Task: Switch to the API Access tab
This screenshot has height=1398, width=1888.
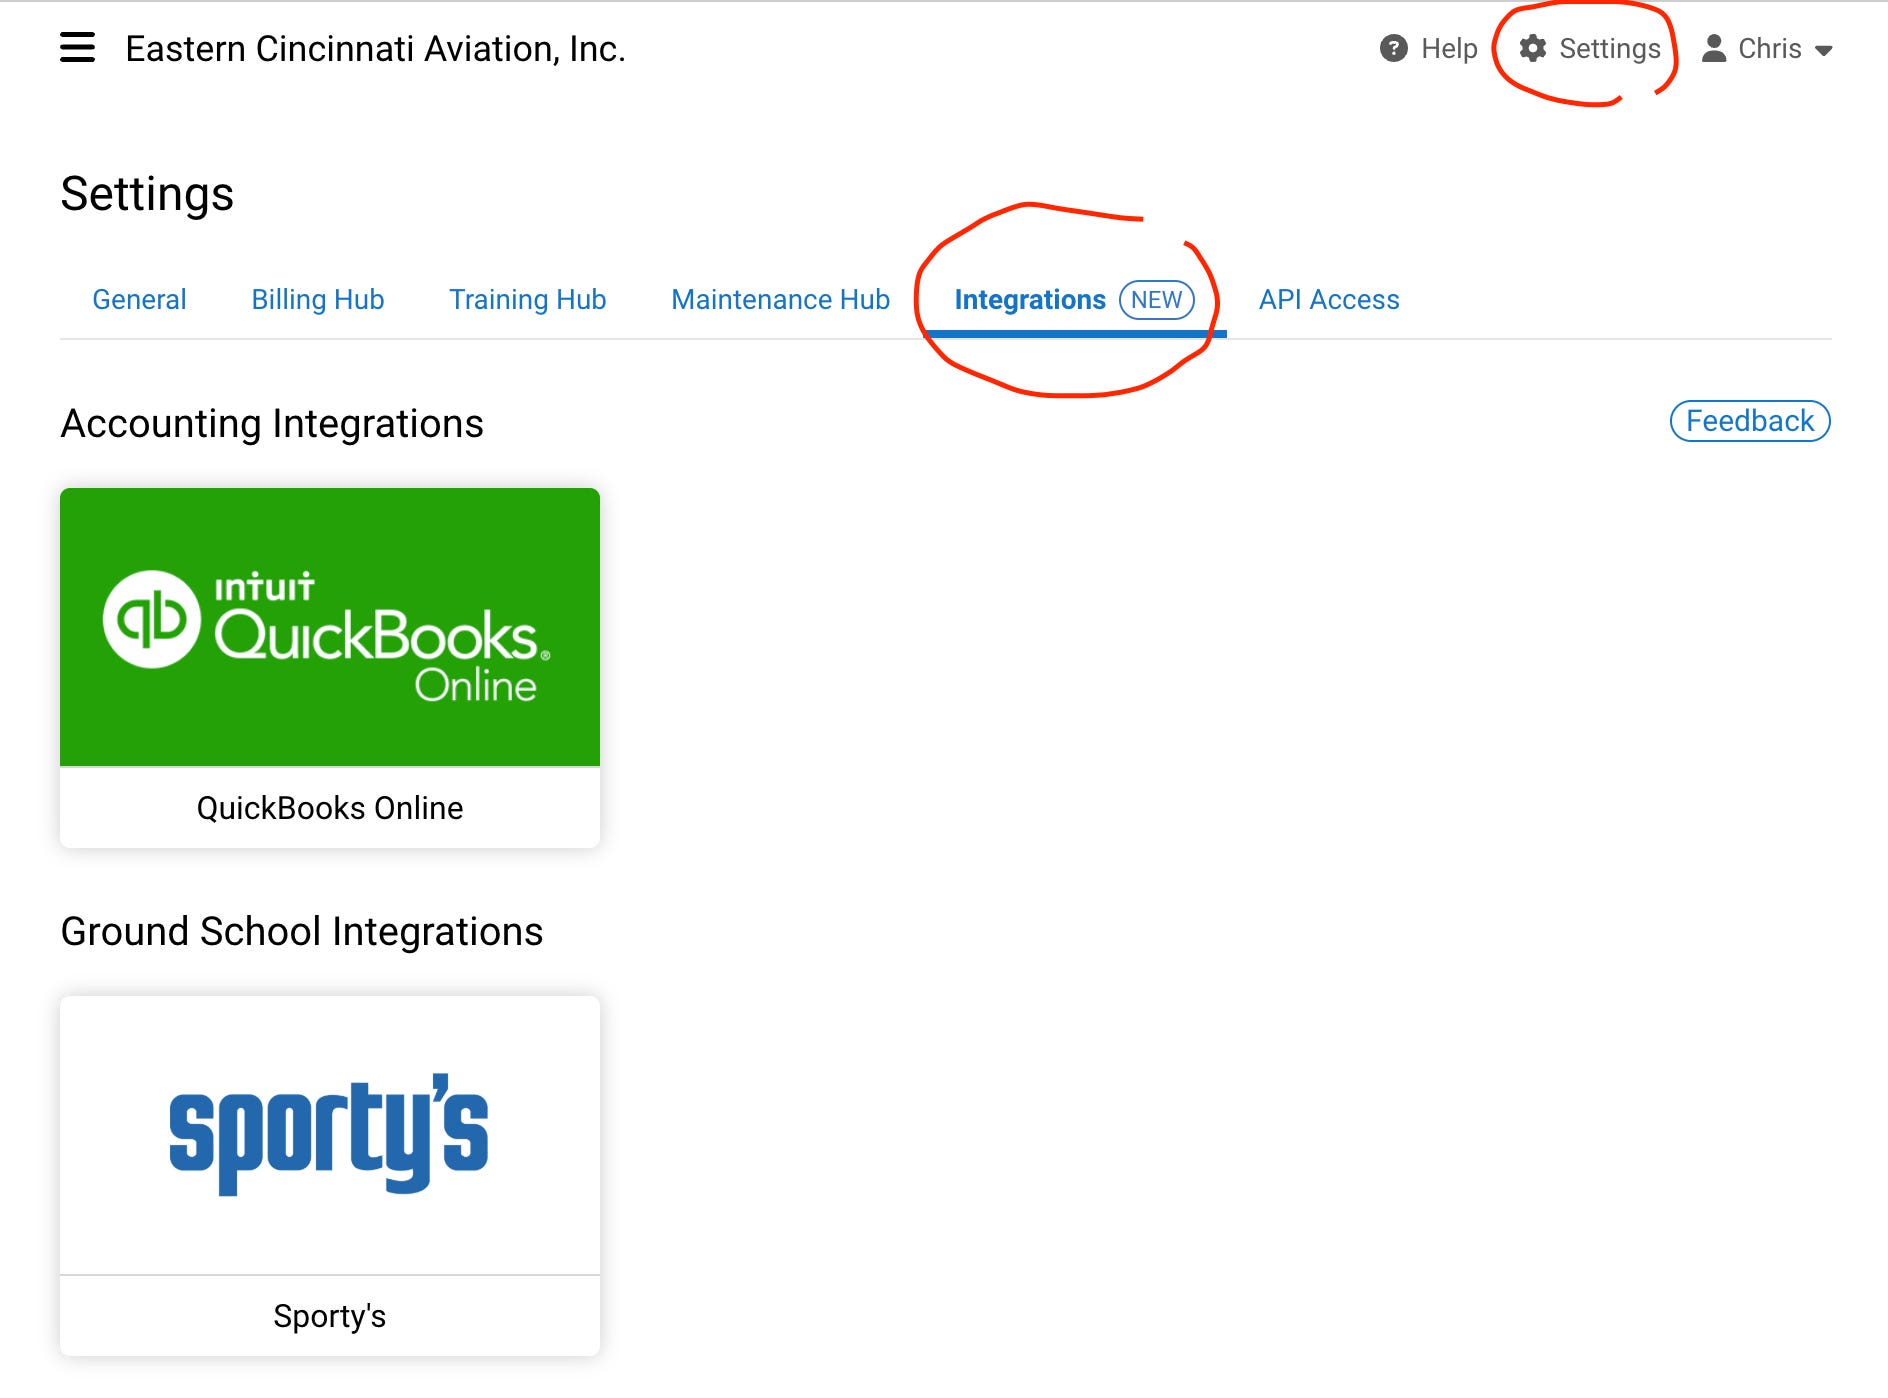Action: 1329,299
